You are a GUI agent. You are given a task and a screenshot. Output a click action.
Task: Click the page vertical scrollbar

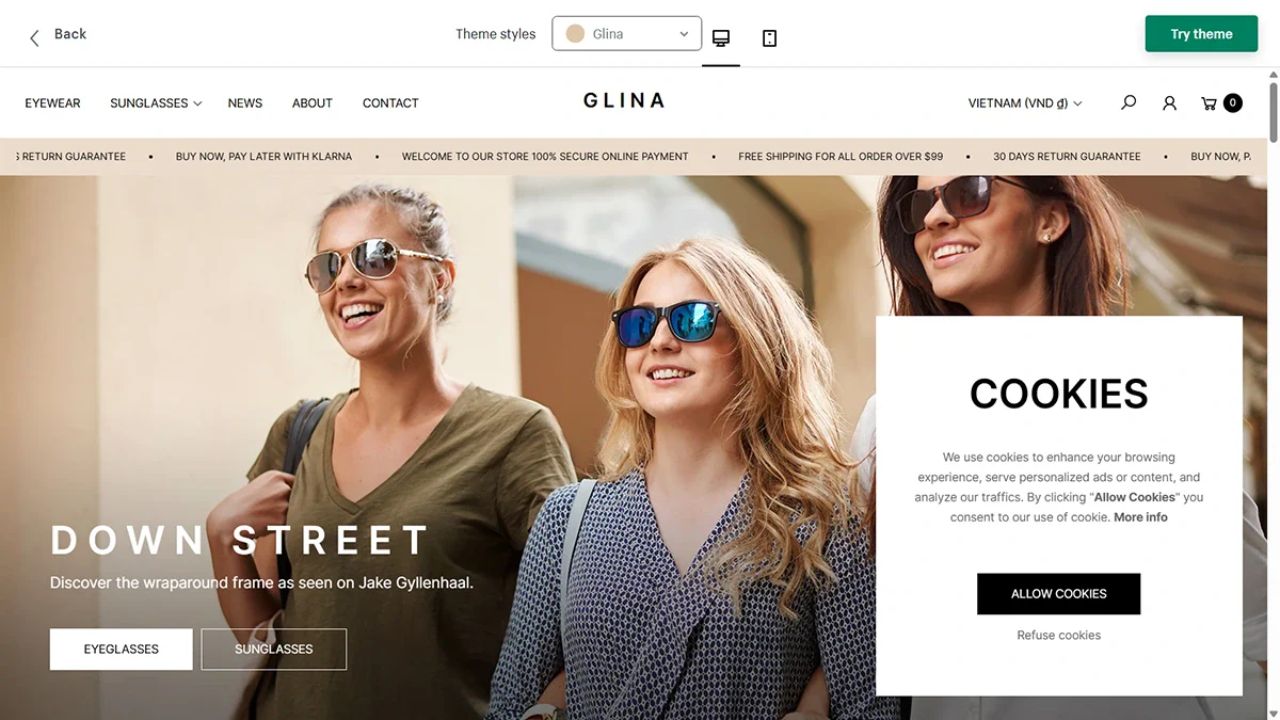(1274, 393)
